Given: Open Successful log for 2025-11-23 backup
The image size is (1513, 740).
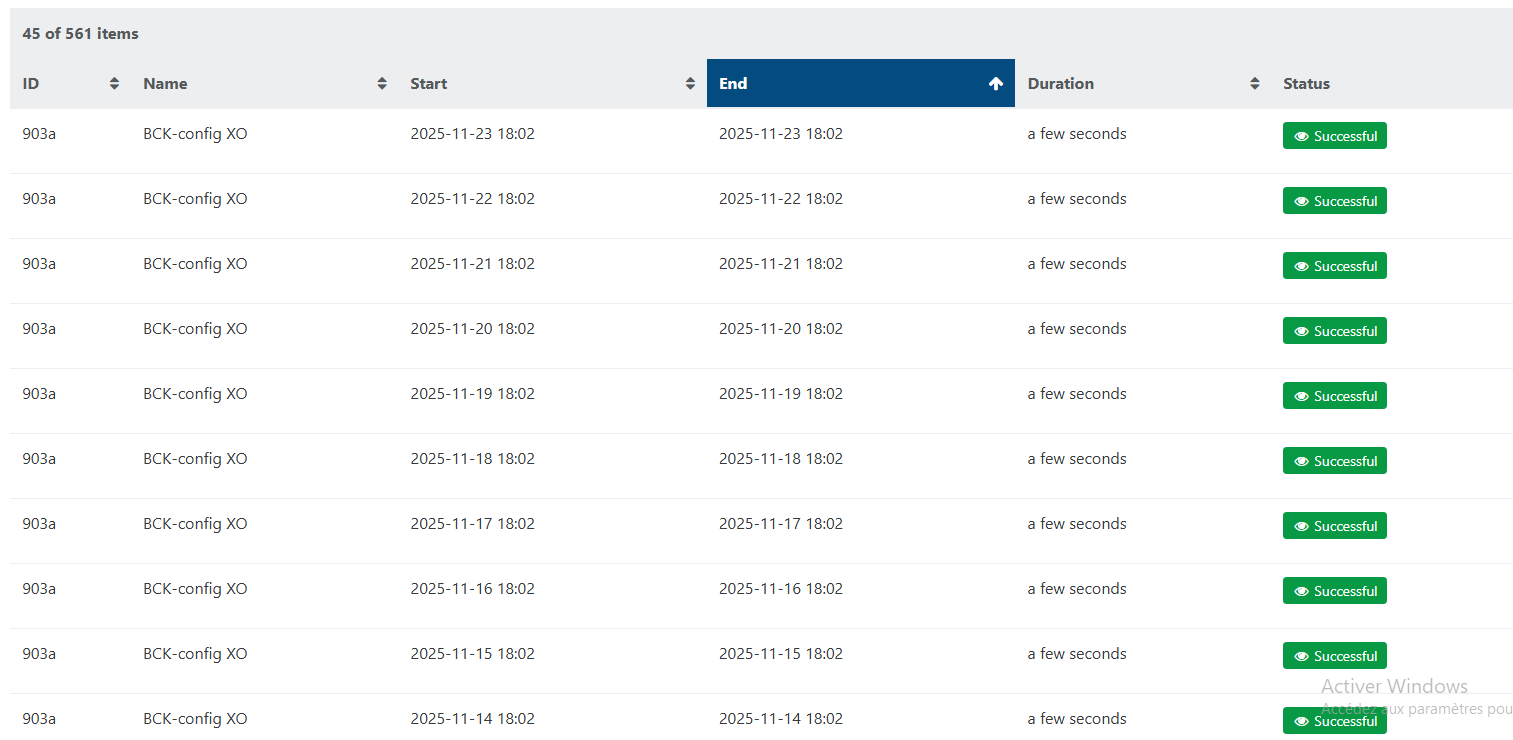Looking at the screenshot, I should 1334,136.
